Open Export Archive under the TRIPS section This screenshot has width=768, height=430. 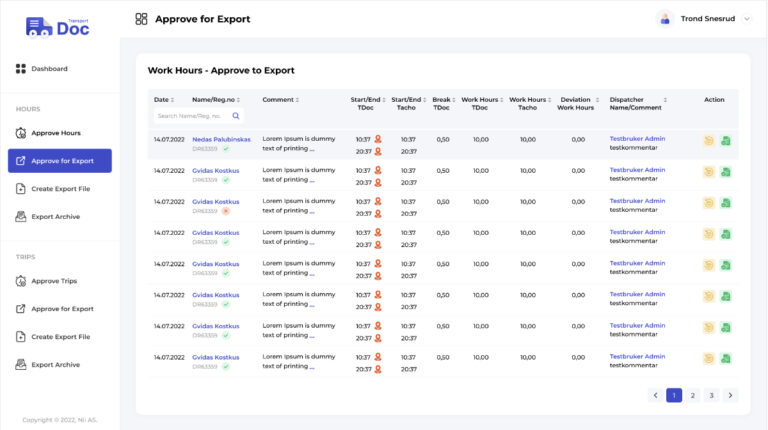click(x=55, y=365)
